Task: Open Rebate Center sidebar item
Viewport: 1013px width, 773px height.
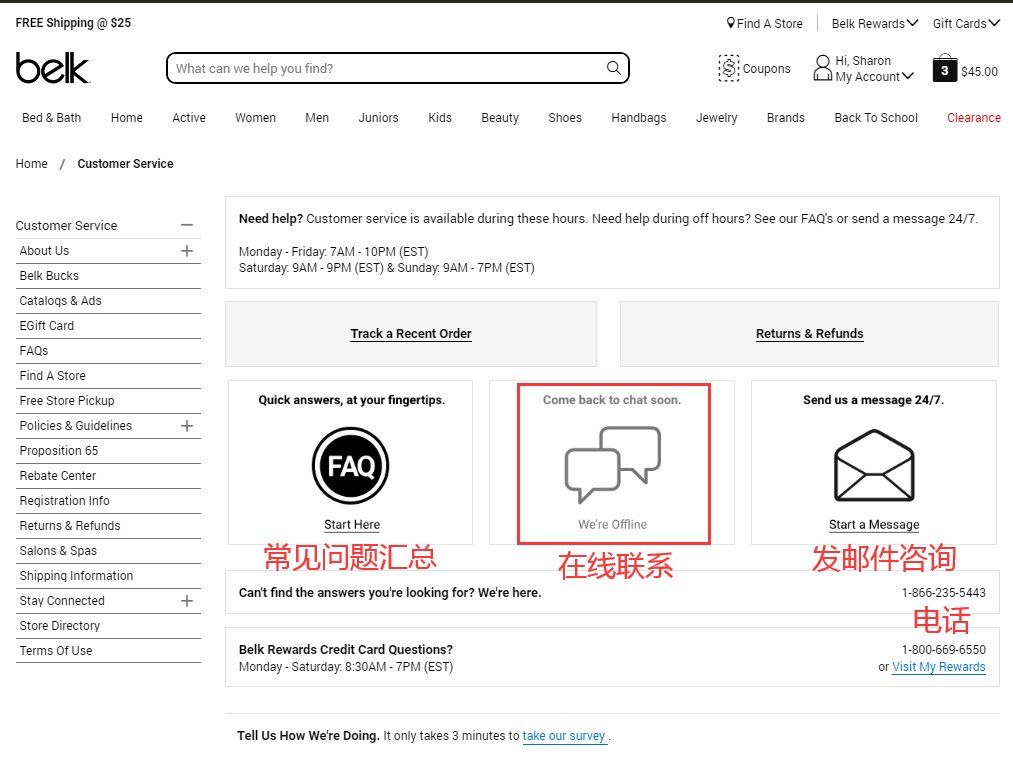Action: (57, 476)
